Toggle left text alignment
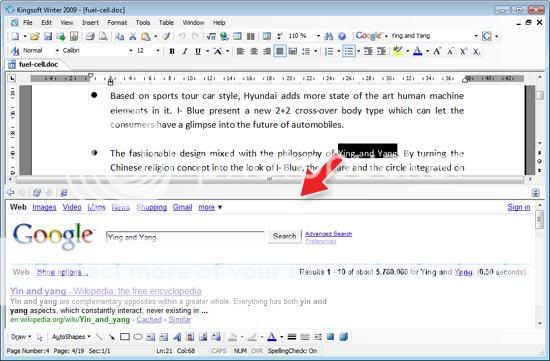This screenshot has width=550, height=361. click(240, 51)
